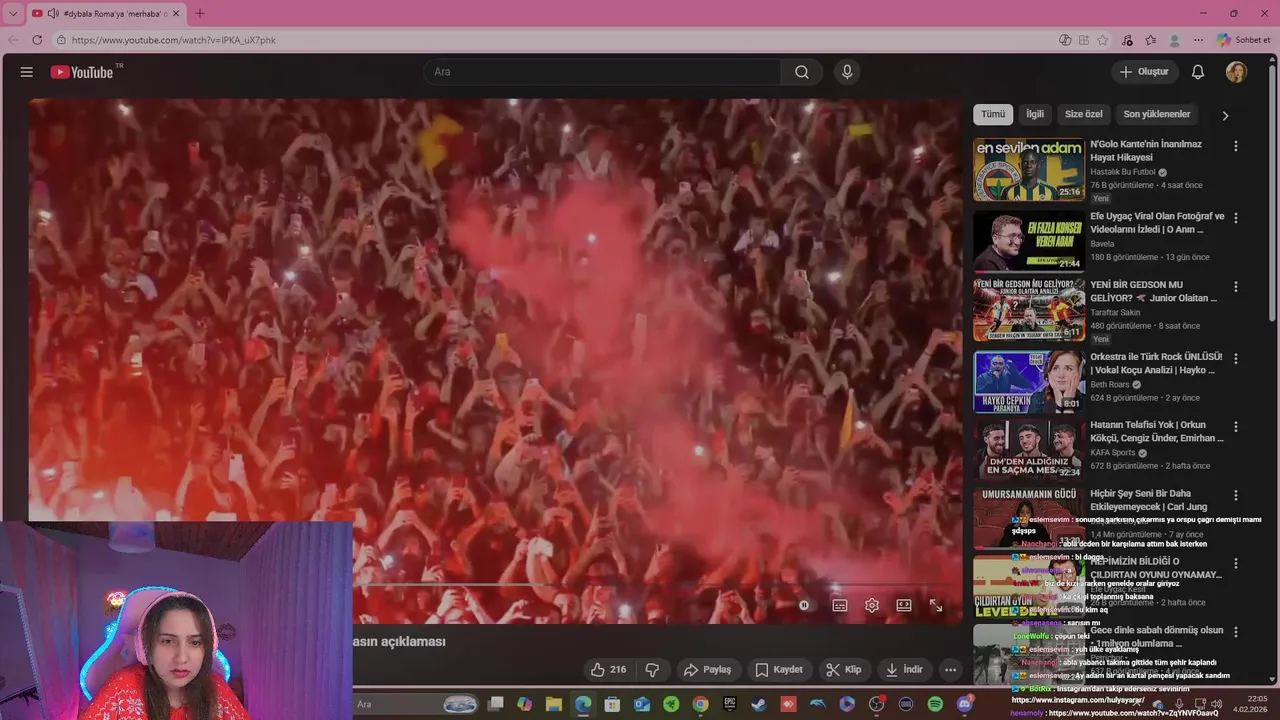Click the İndir download button
The width and height of the screenshot is (1280, 720).
(904, 670)
